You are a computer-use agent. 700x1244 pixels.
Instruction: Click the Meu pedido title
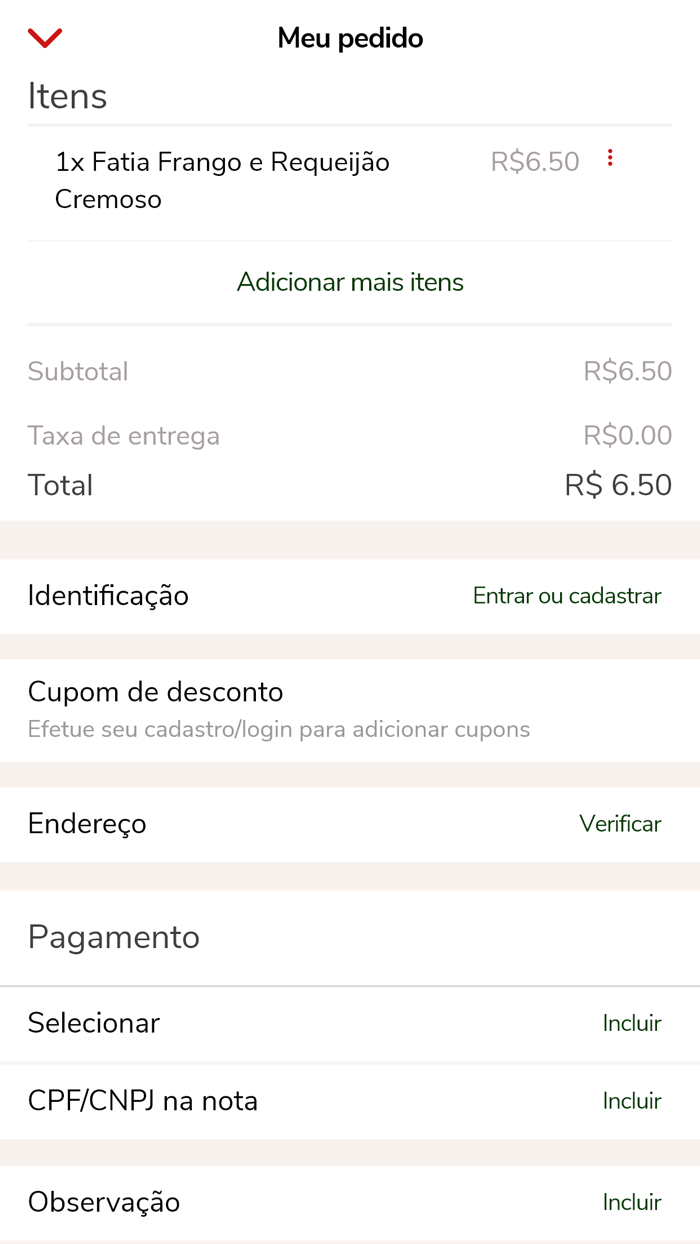click(350, 38)
